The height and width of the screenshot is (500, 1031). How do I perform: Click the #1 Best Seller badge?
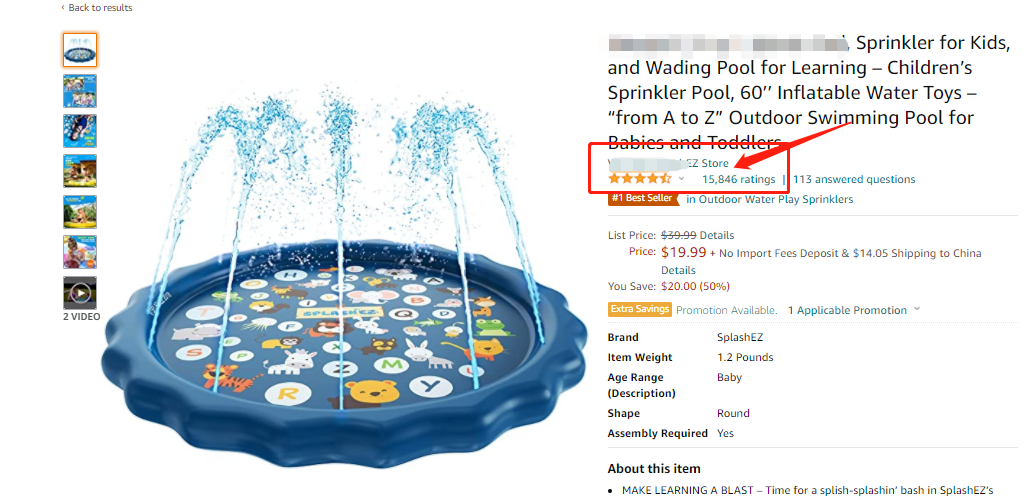[x=643, y=199]
